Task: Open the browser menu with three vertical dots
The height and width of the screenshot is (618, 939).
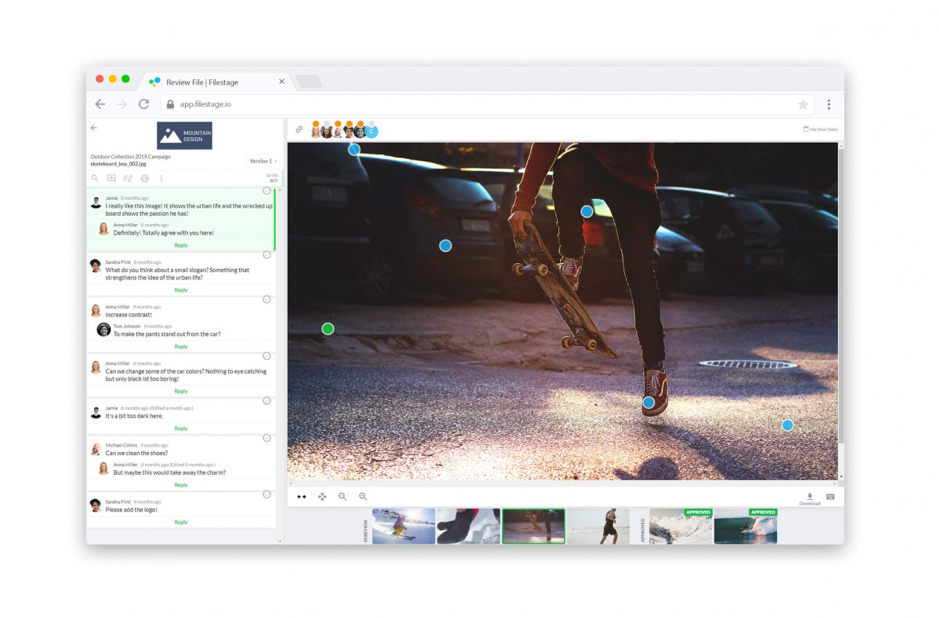Action: (x=827, y=103)
